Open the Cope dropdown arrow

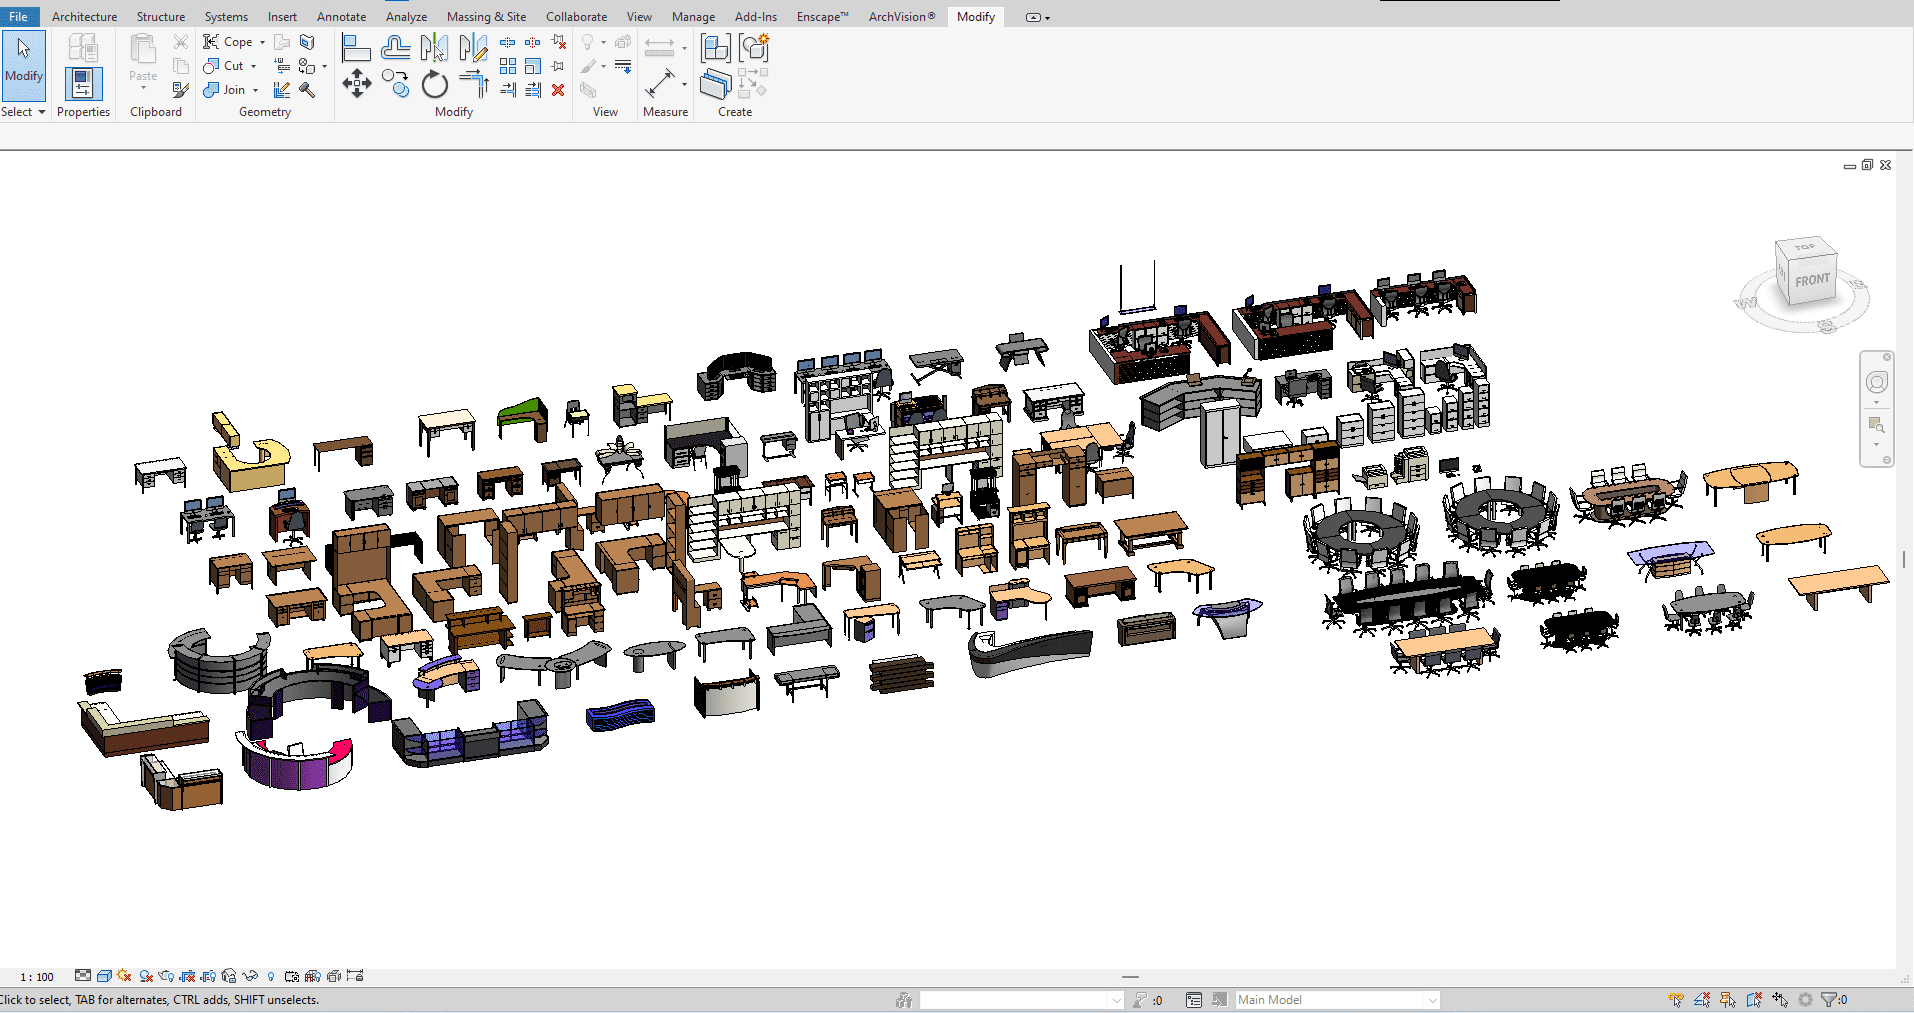[262, 42]
